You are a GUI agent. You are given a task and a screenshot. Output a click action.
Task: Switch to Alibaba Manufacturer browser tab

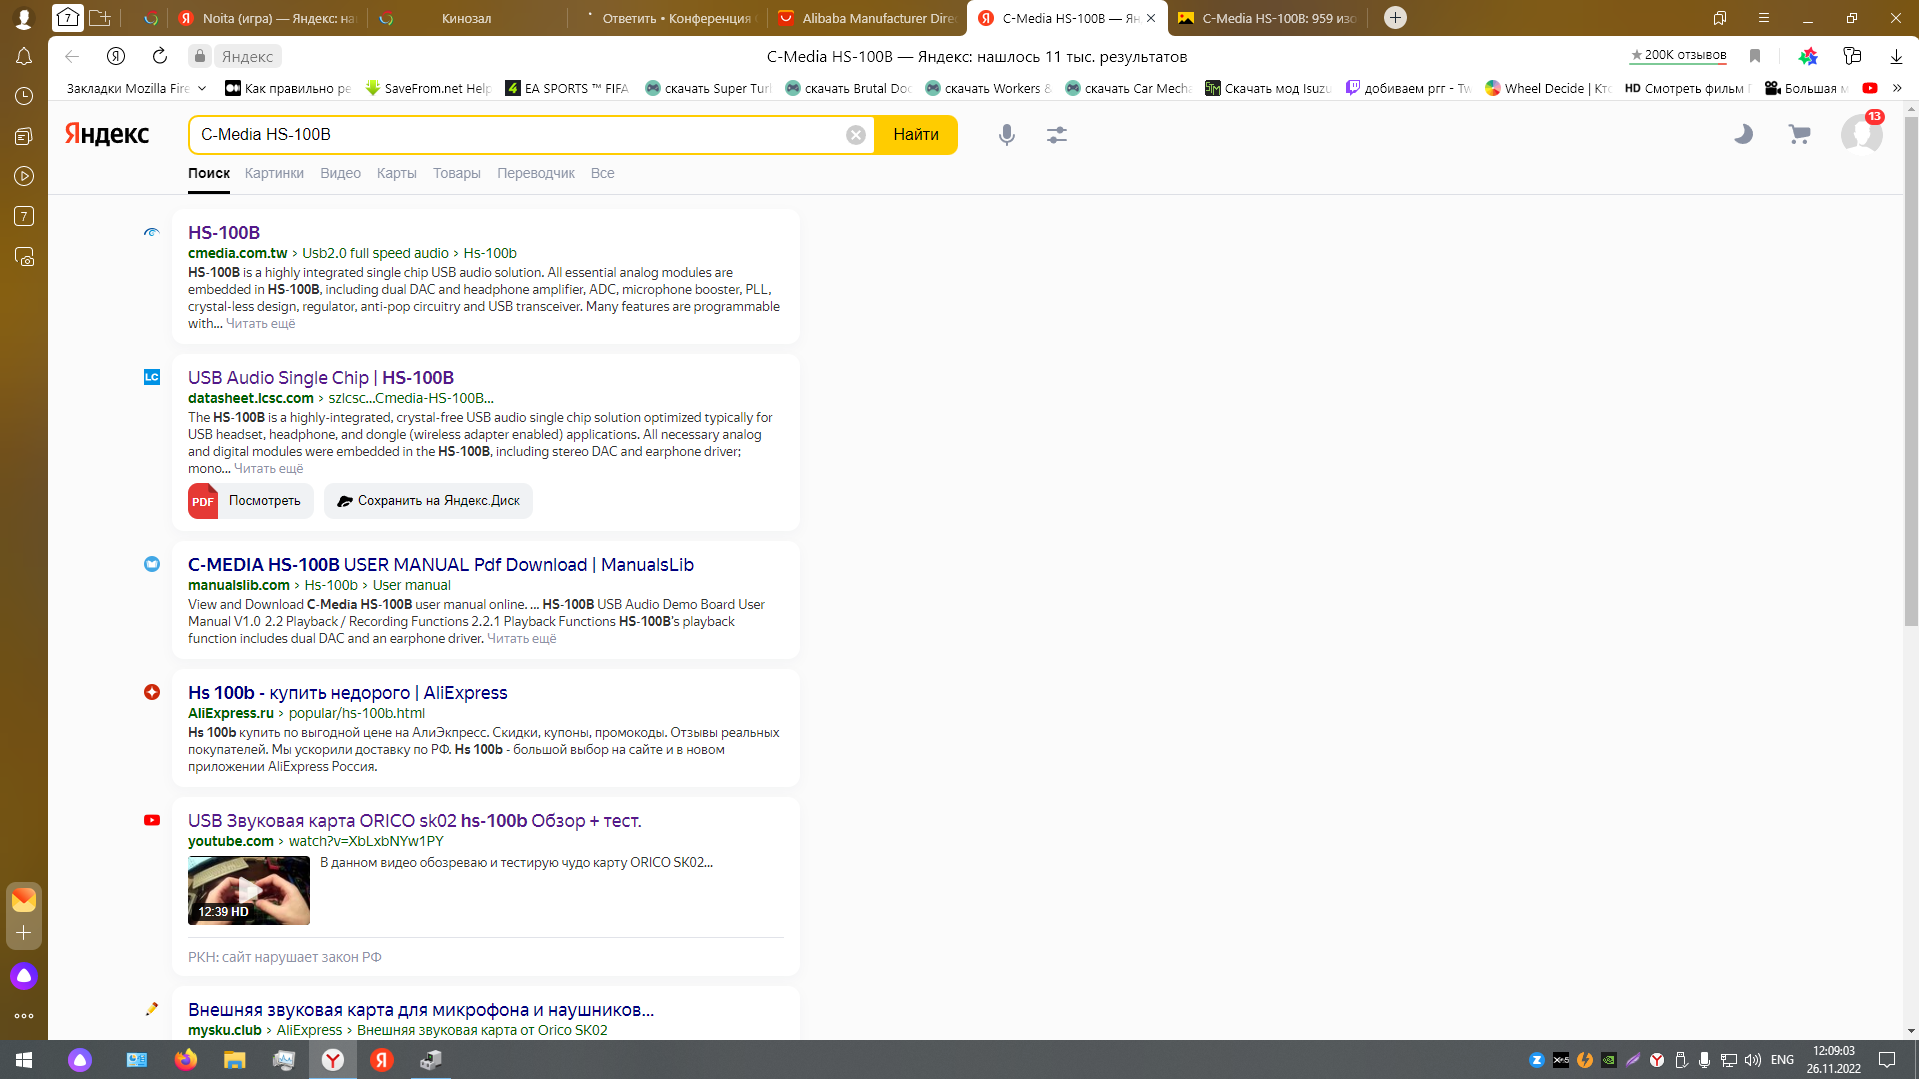[866, 18]
